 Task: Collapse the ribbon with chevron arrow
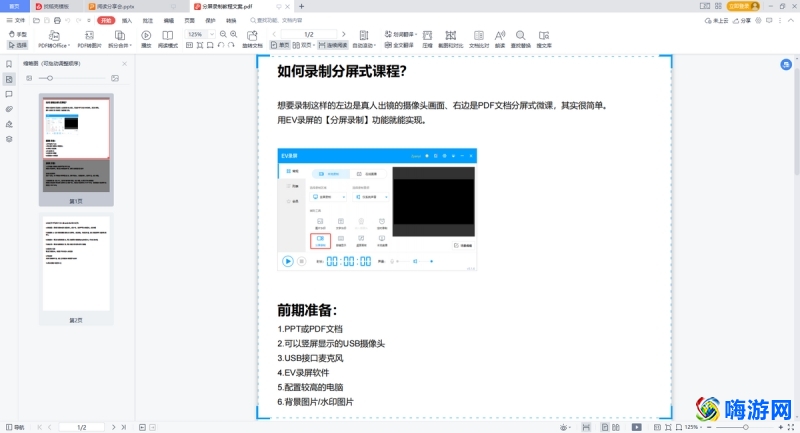coord(791,20)
